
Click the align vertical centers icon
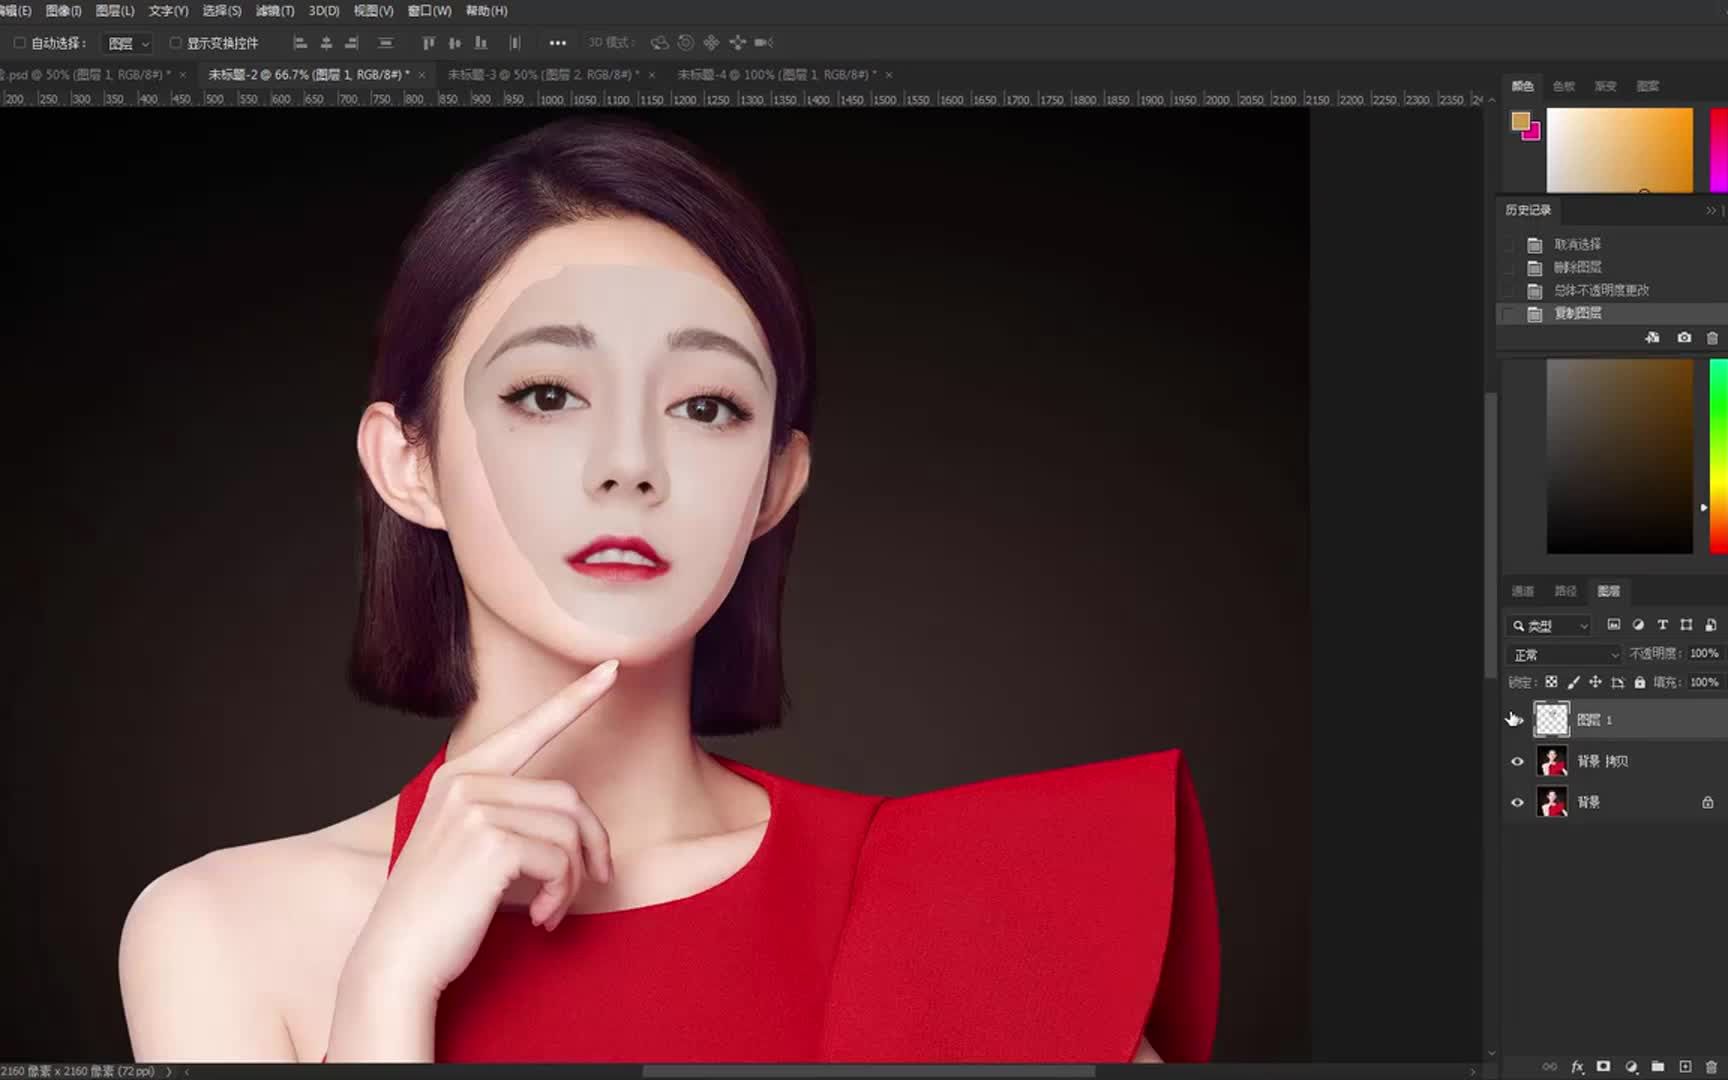[x=455, y=43]
